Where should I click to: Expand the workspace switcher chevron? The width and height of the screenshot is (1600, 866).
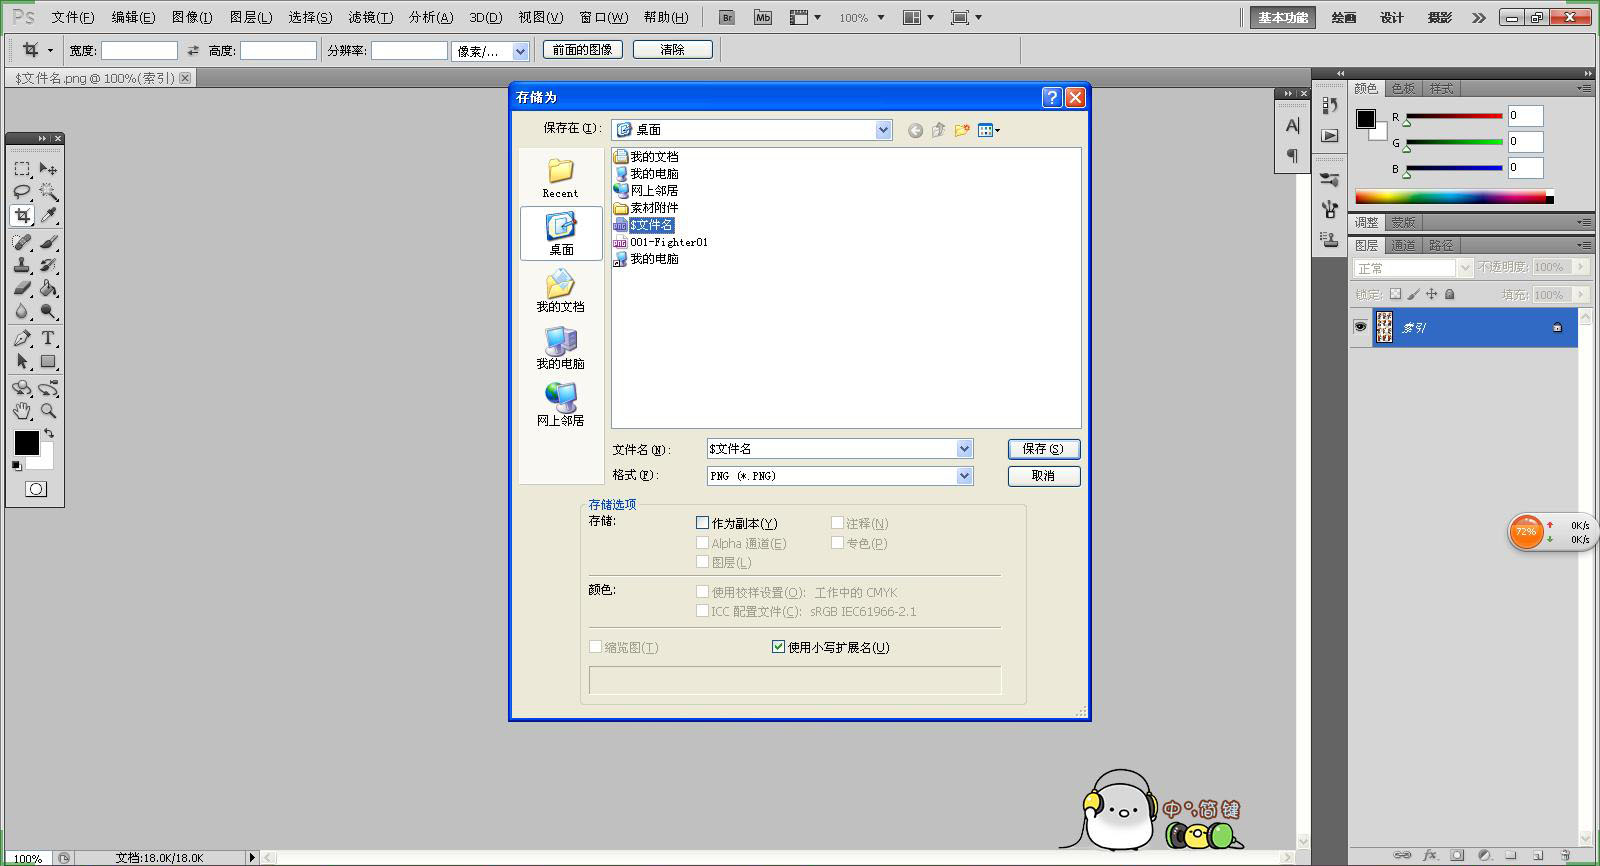[x=1479, y=17]
